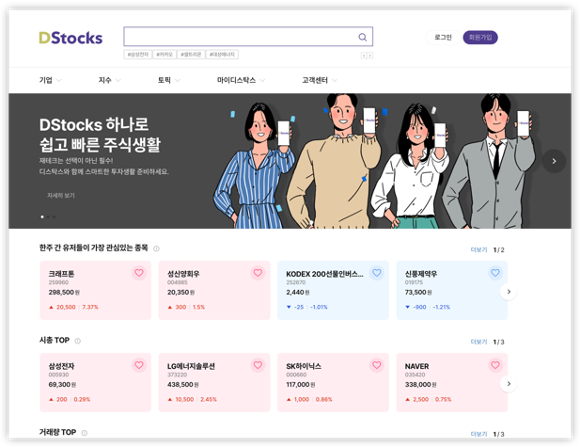Screen dimensions: 580x448
Task: Show next search tags arrow
Action: (x=370, y=55)
